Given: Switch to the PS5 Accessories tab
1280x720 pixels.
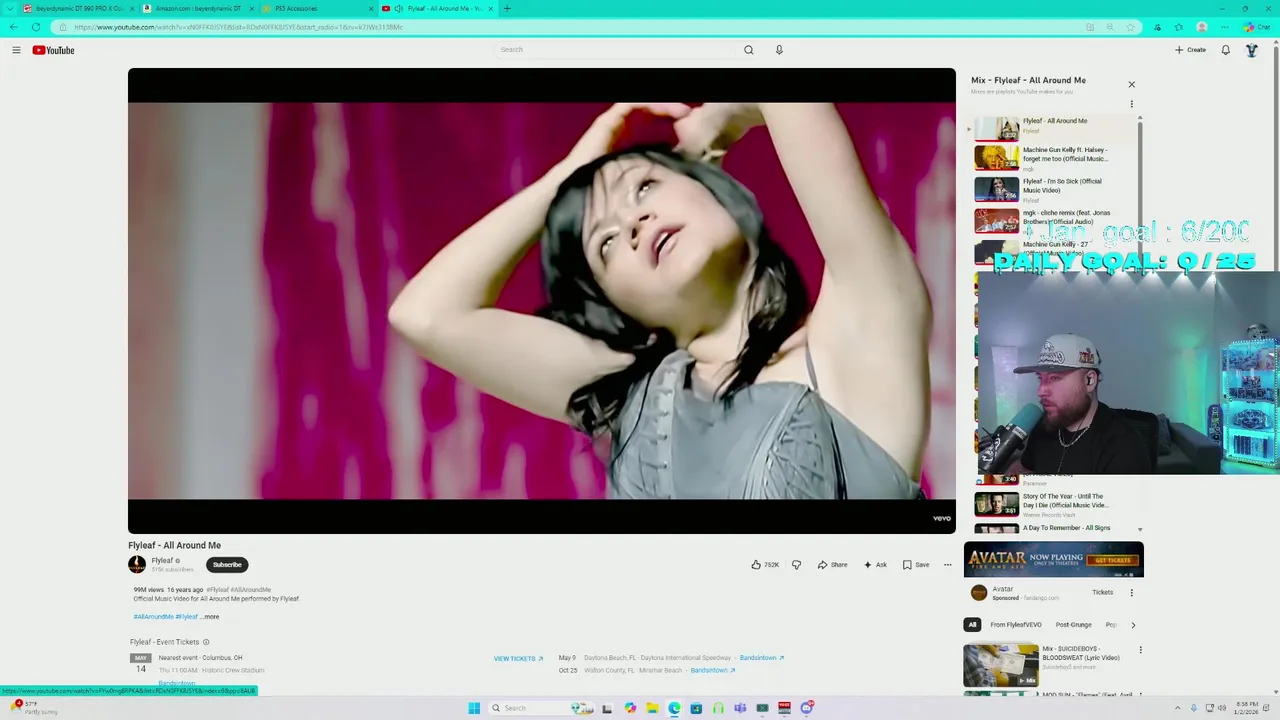Looking at the screenshot, I should click(316, 9).
